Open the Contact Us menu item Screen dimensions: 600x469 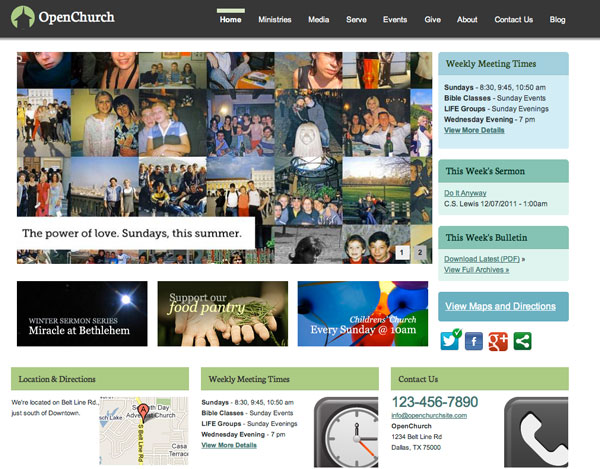click(x=514, y=20)
